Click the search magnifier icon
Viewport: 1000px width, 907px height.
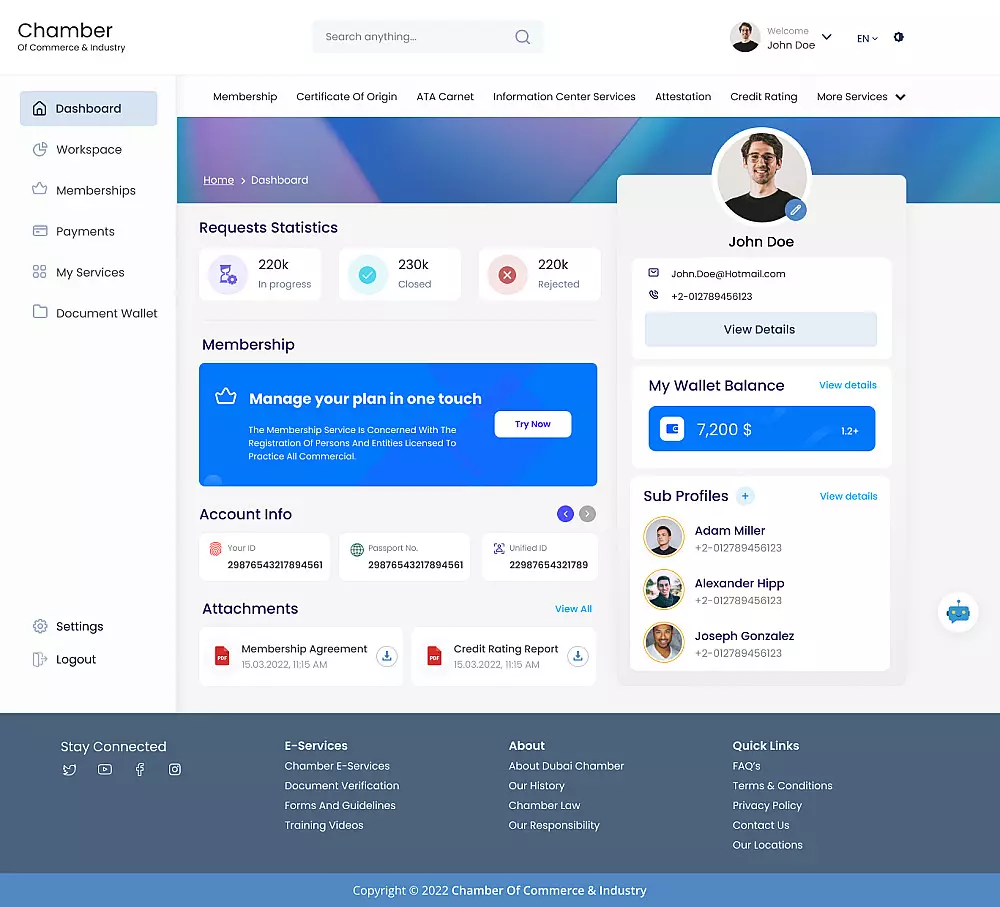(522, 36)
